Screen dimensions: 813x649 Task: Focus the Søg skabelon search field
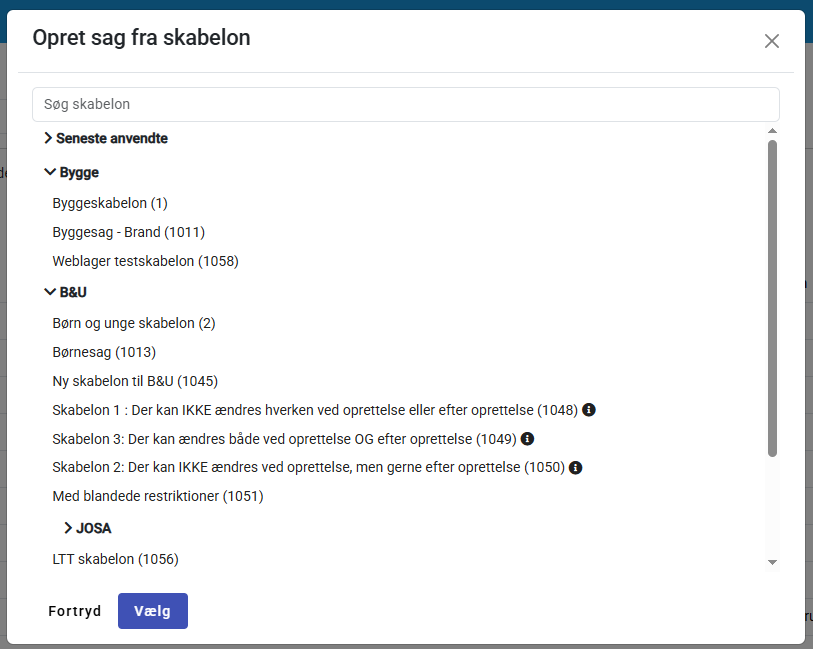click(x=405, y=104)
